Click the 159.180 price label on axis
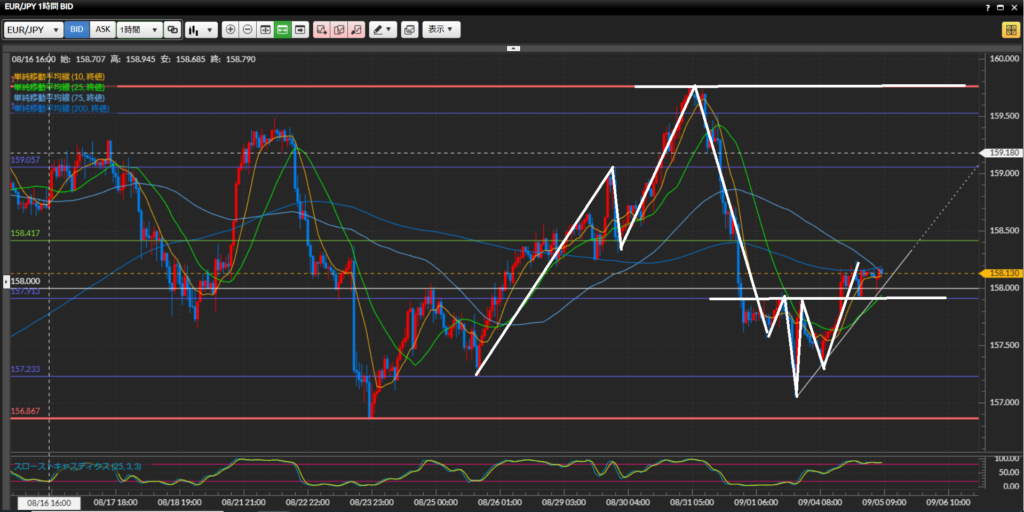This screenshot has width=1024, height=512. (1003, 153)
